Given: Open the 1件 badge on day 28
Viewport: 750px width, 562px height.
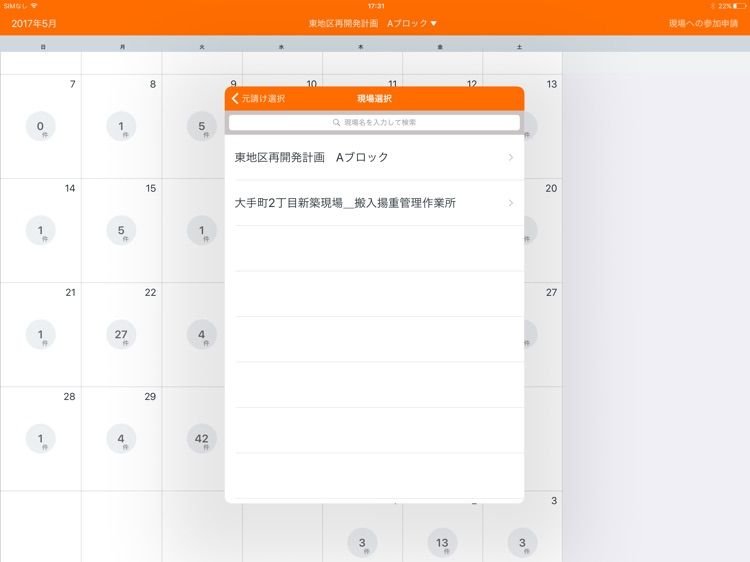Looking at the screenshot, I should 41,439.
